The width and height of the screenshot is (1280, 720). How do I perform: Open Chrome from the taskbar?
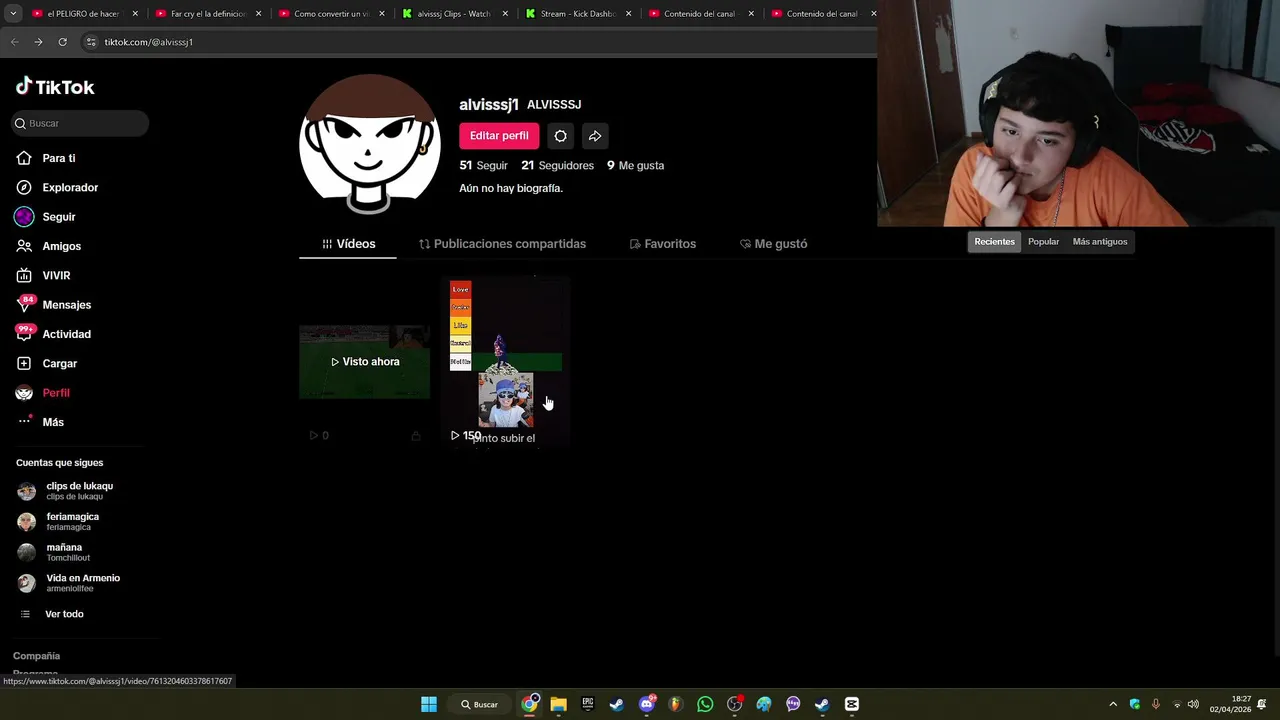tap(530, 704)
